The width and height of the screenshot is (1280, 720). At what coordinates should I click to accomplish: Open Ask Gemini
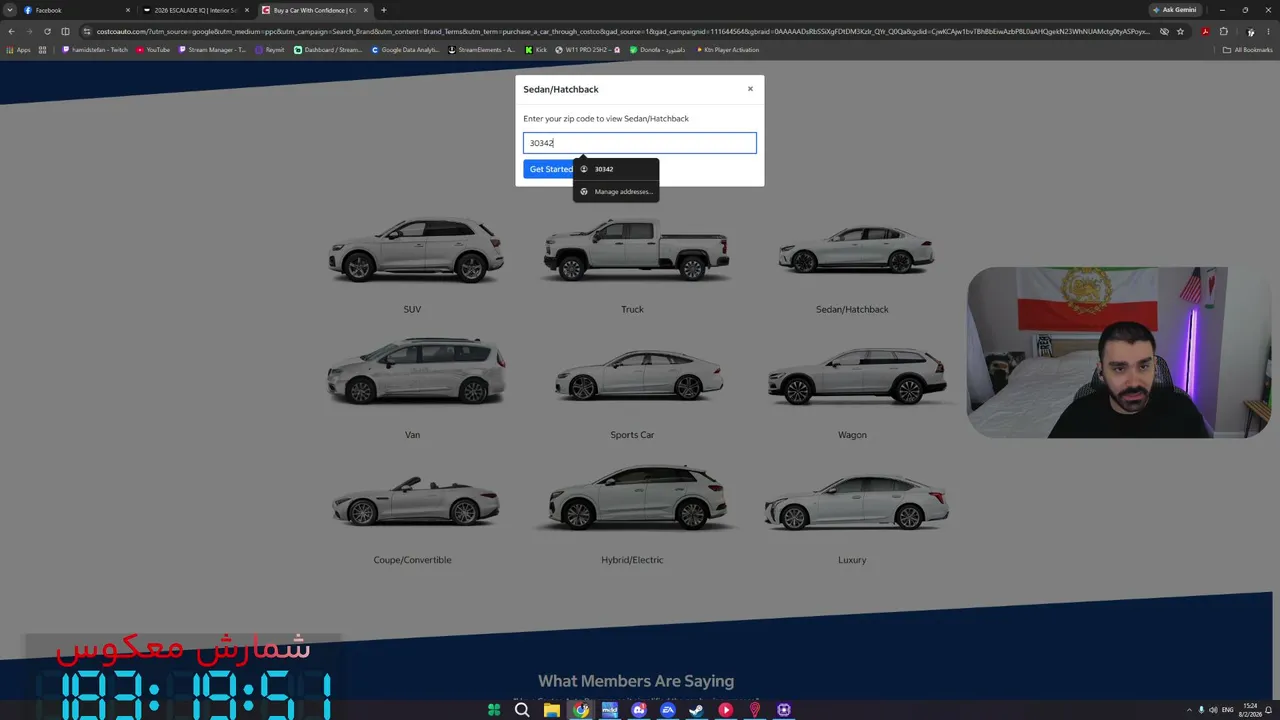1175,10
